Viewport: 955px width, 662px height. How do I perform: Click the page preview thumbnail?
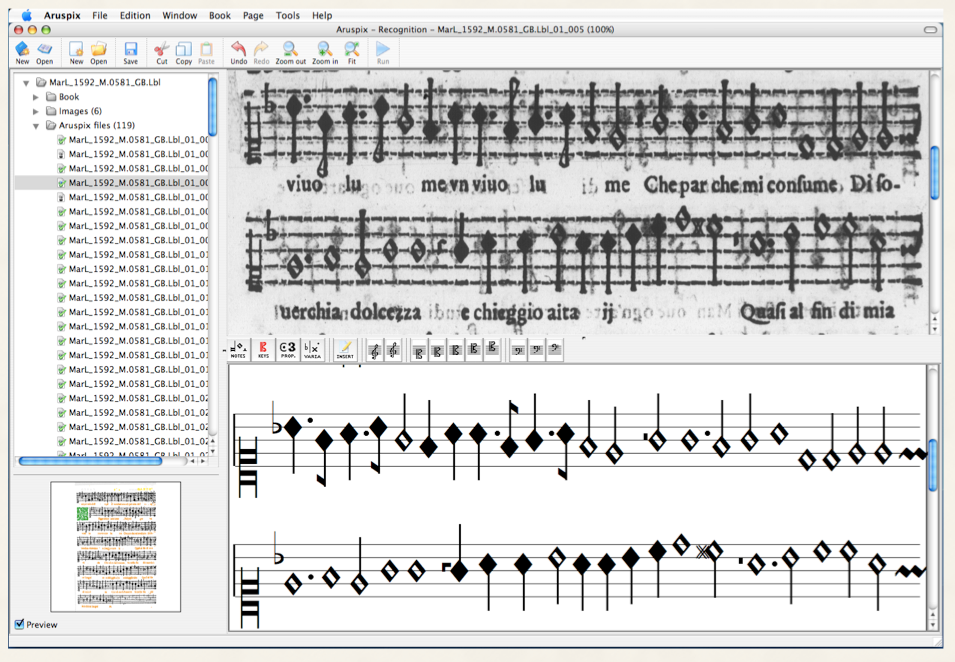tap(116, 546)
